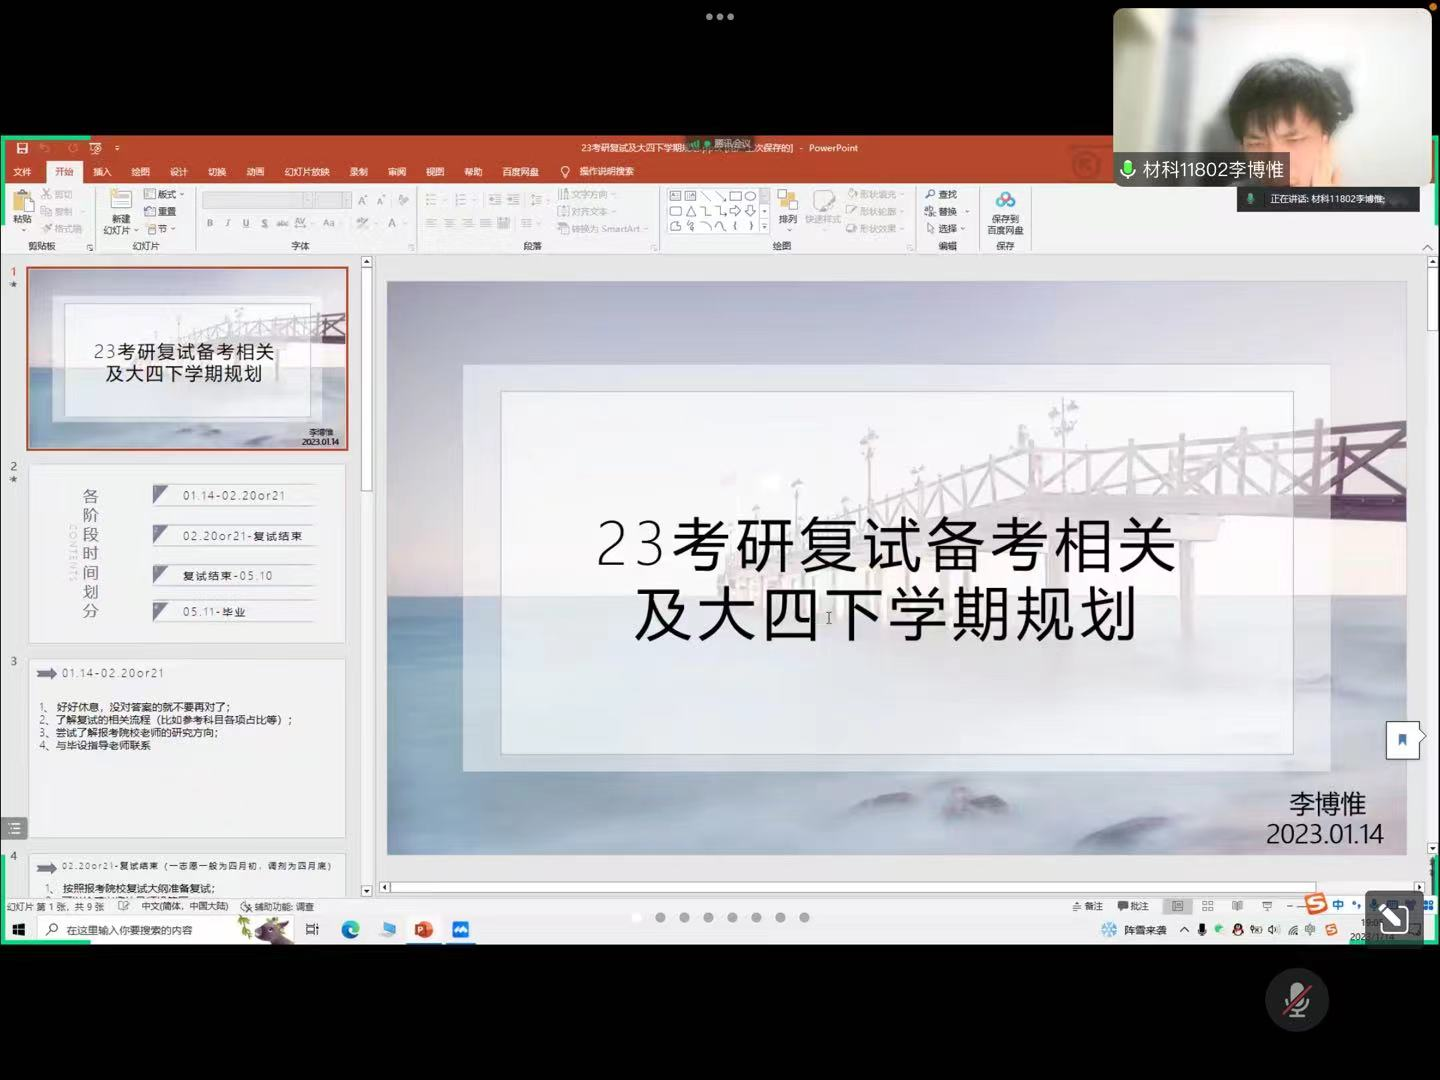Toggle the Notes pane in status bar

(x=1088, y=906)
